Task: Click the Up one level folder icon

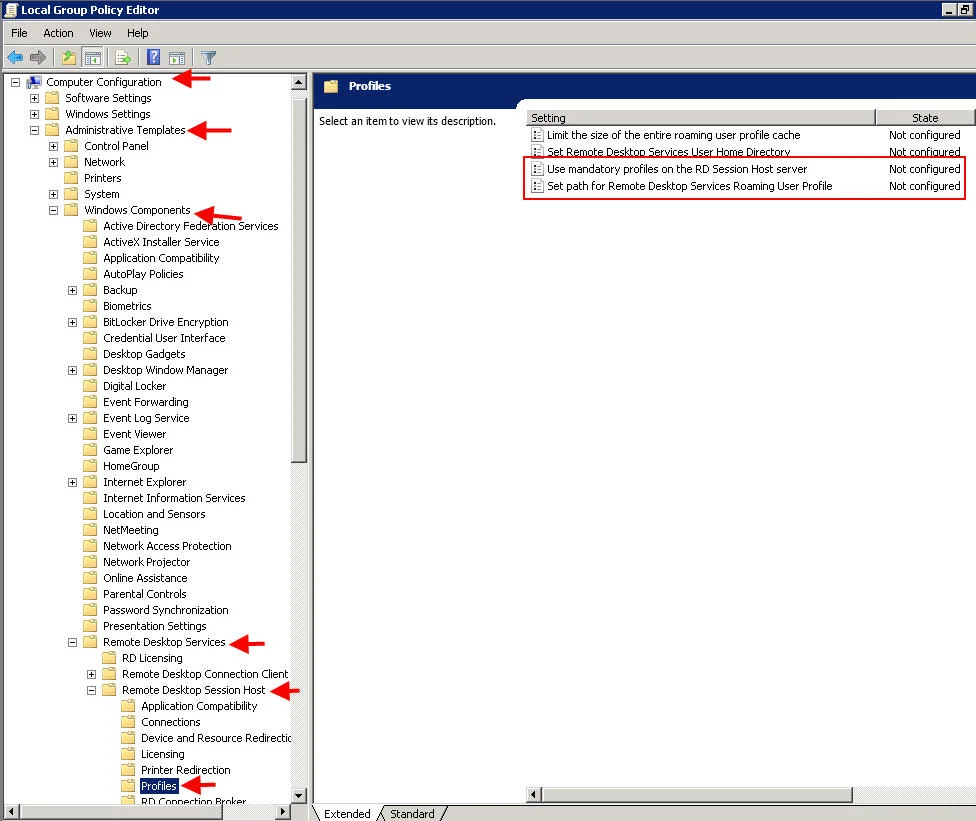Action: pos(68,58)
